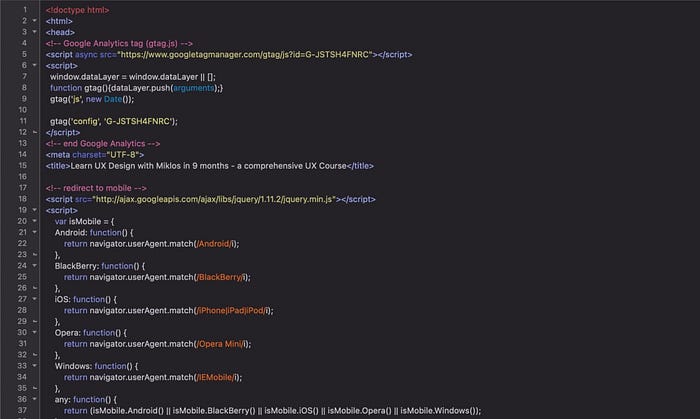Click the 'Android: function() {' line
Viewport: 700px width, 419px height.
[94, 232]
